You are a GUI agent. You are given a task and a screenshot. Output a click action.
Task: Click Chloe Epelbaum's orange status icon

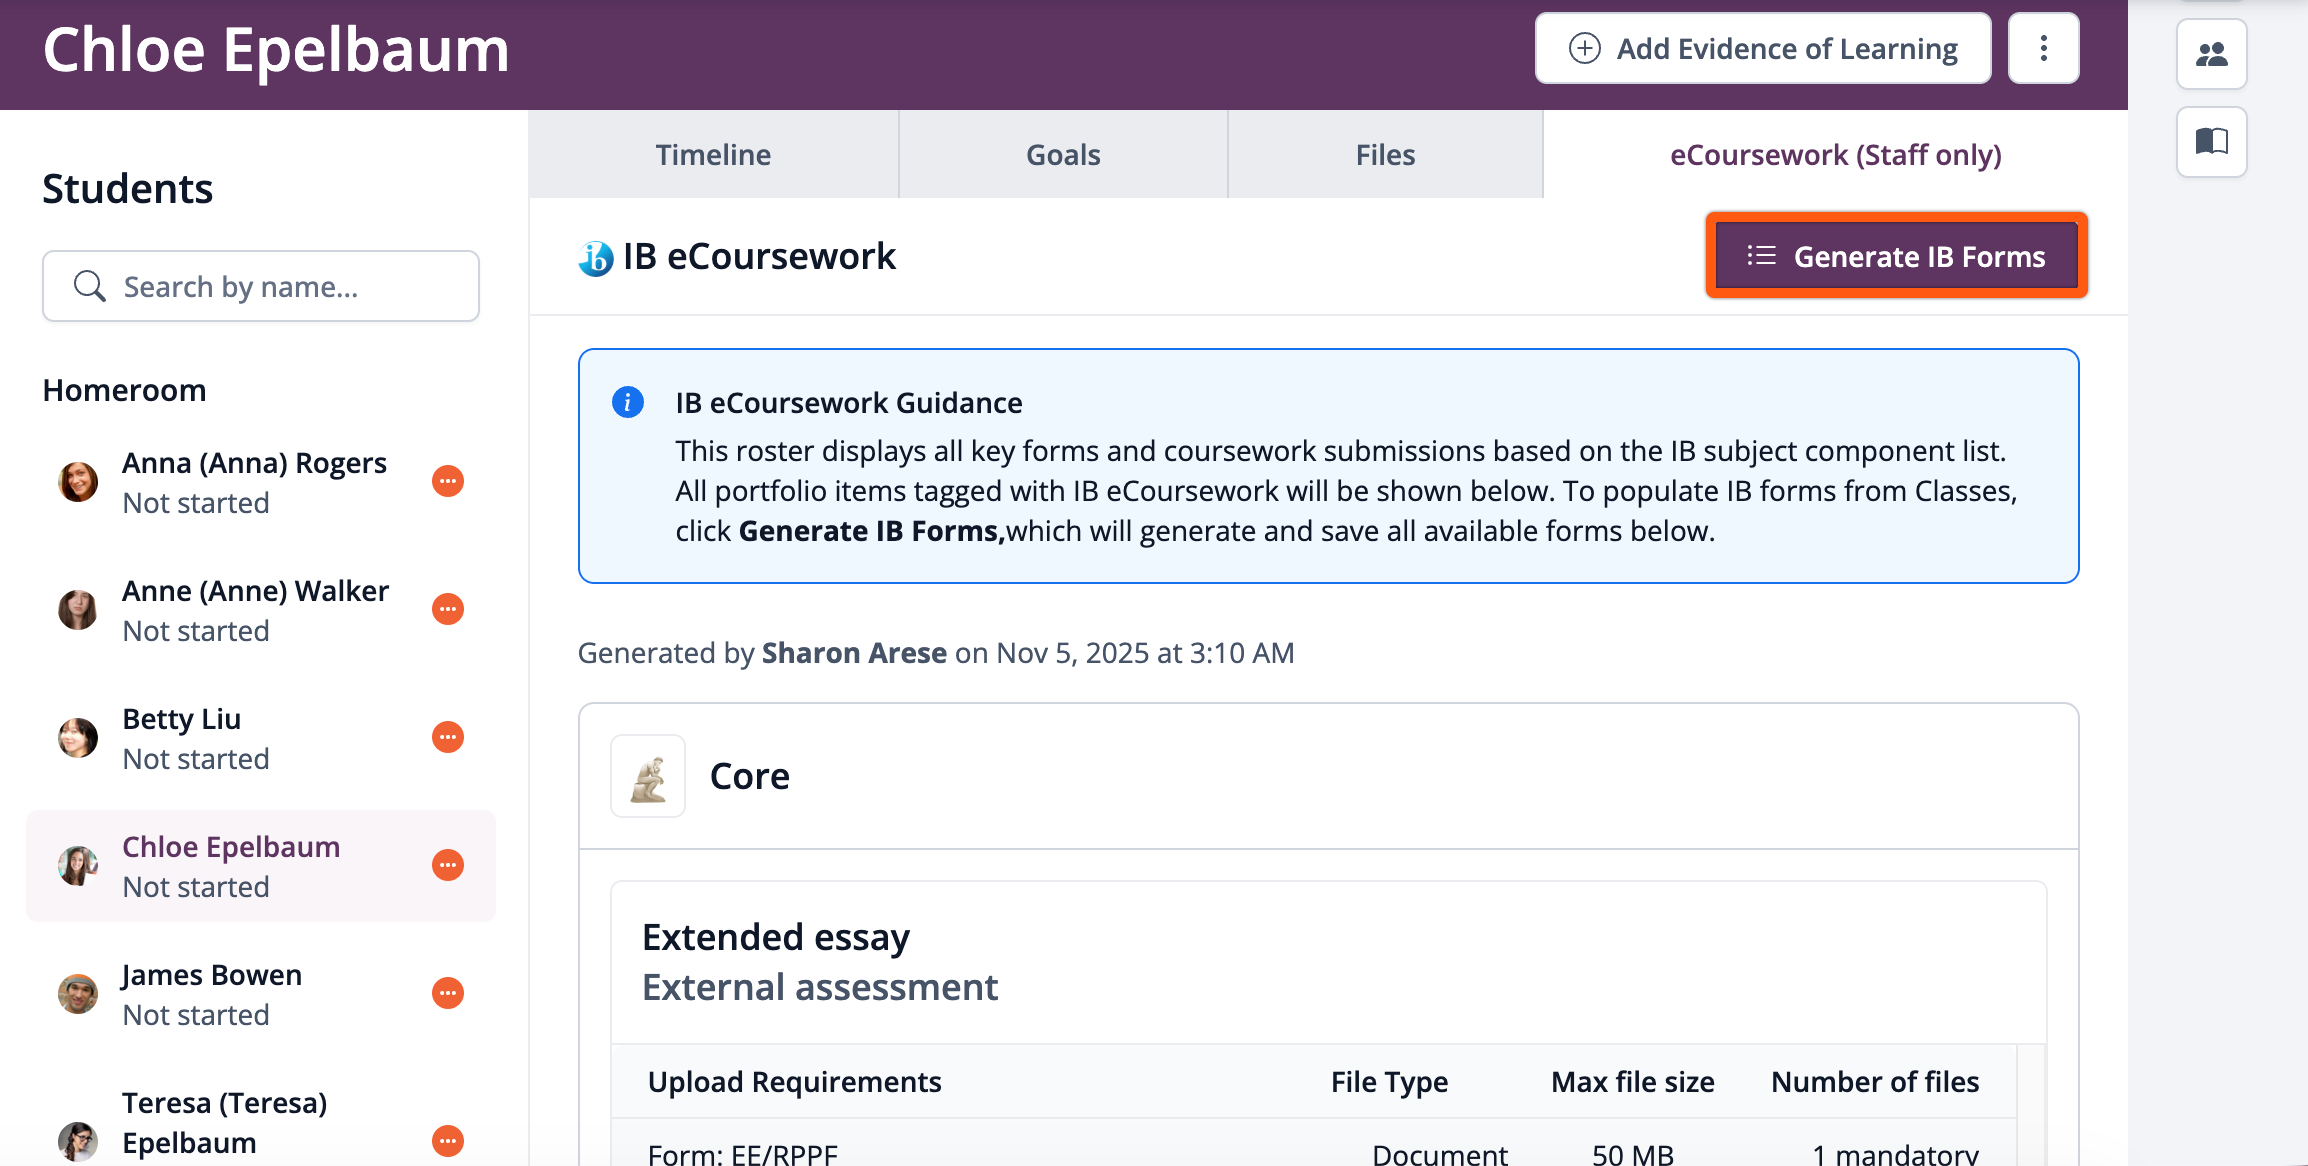point(447,865)
